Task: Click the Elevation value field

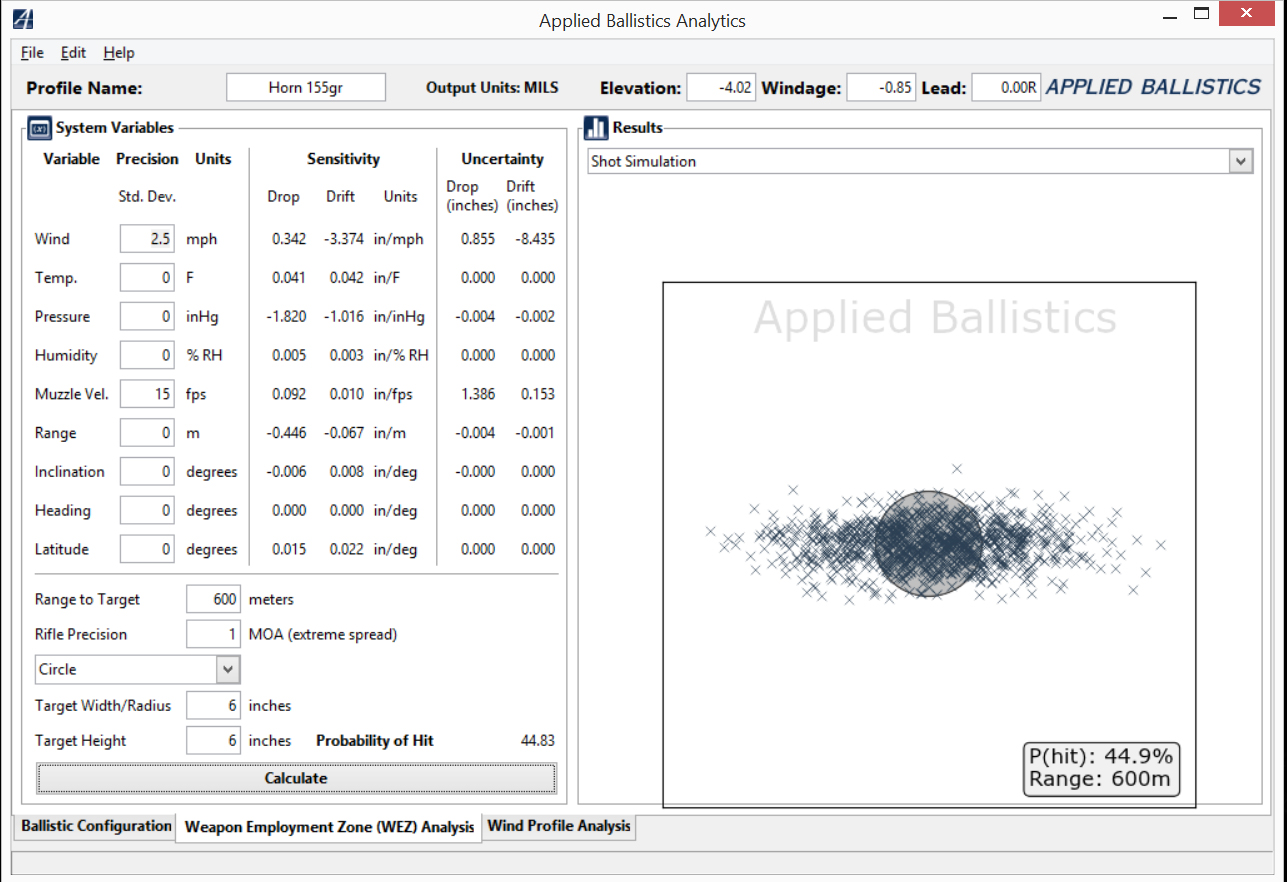Action: coord(720,88)
